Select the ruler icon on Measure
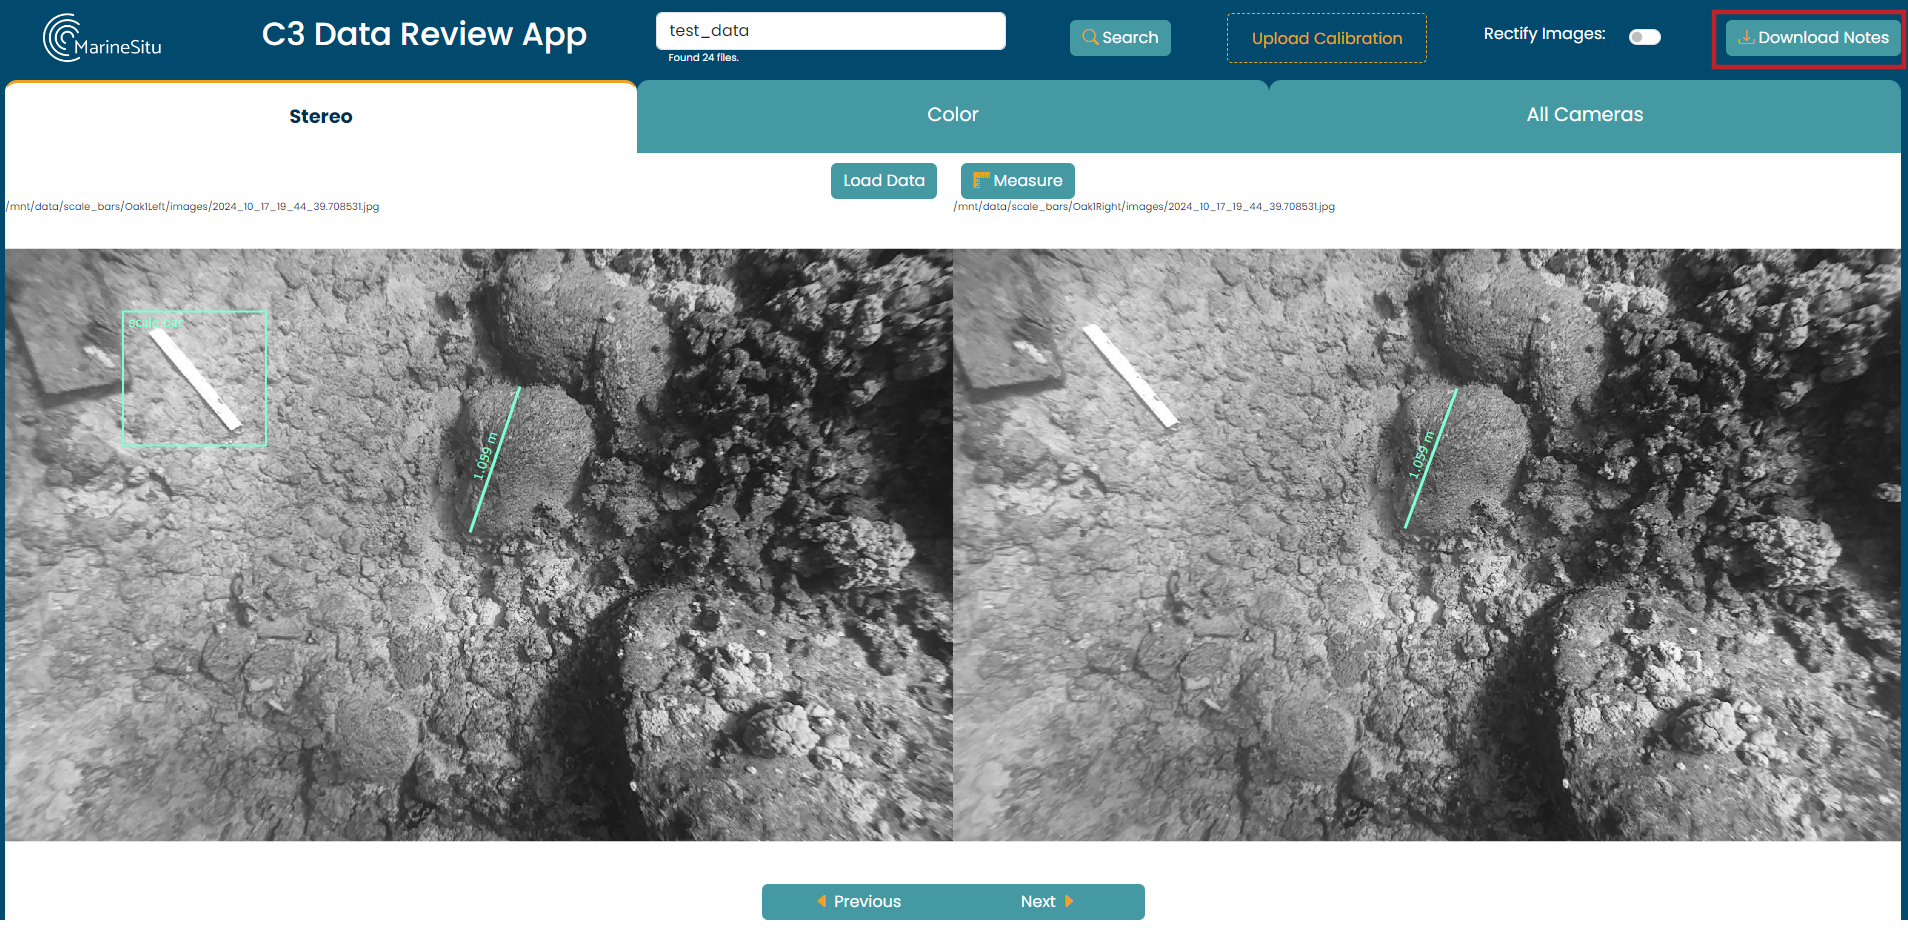Viewport: 1908px width, 928px height. pos(981,180)
